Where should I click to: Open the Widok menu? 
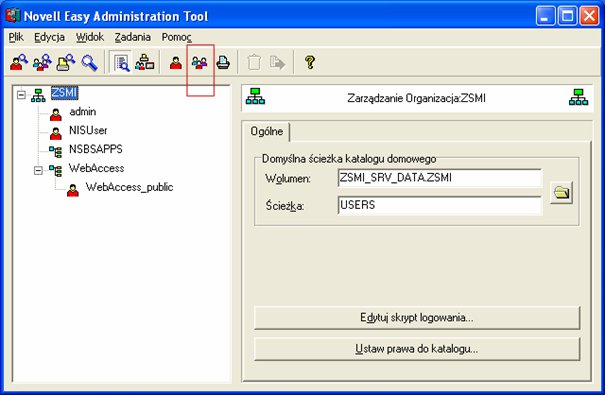pyautogui.click(x=90, y=37)
